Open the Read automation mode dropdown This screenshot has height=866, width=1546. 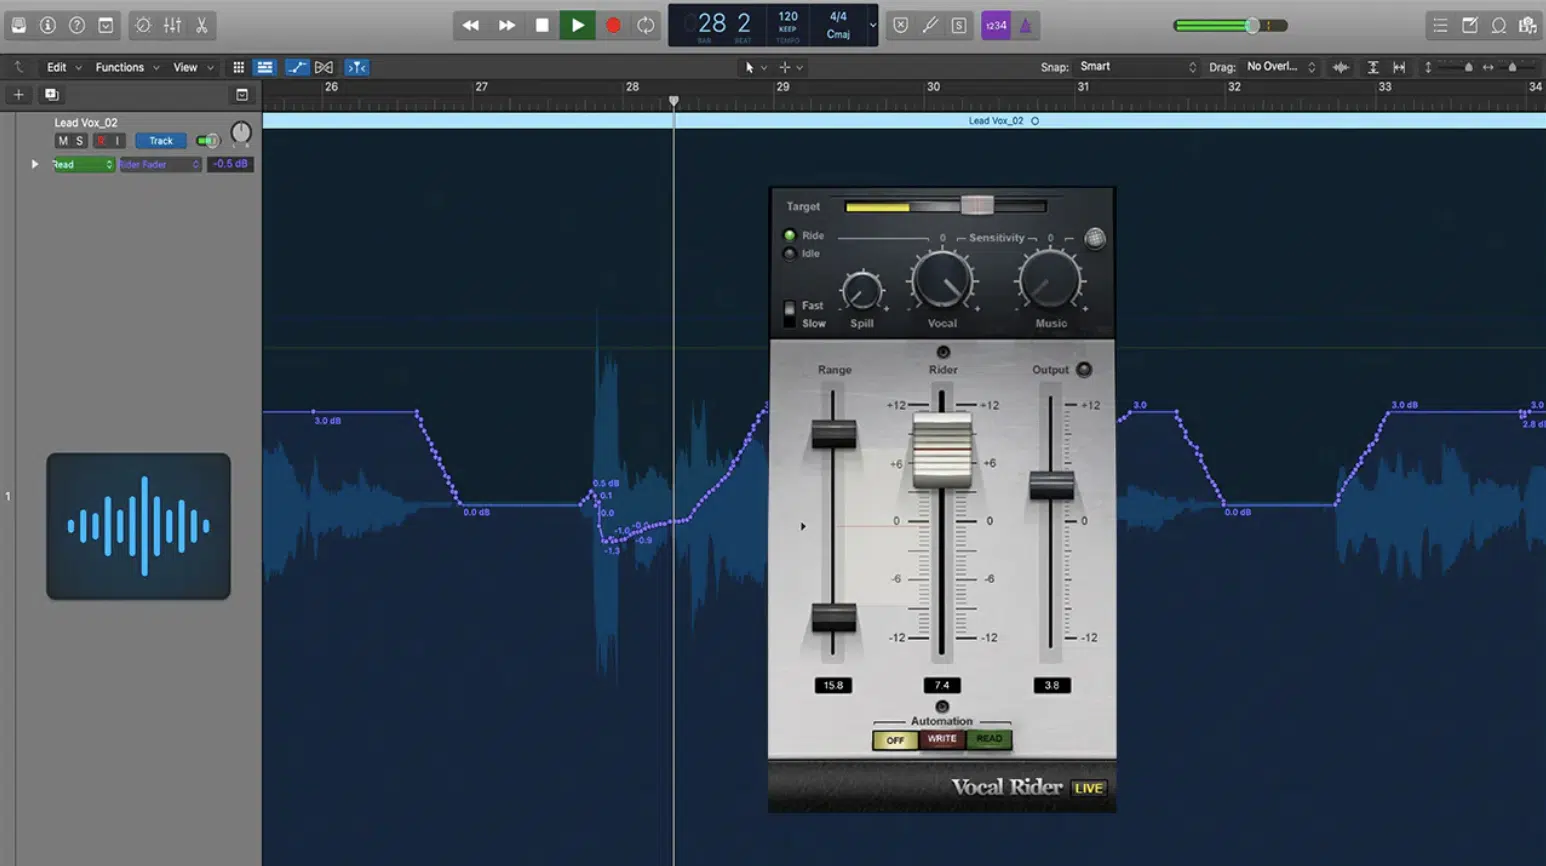click(83, 164)
